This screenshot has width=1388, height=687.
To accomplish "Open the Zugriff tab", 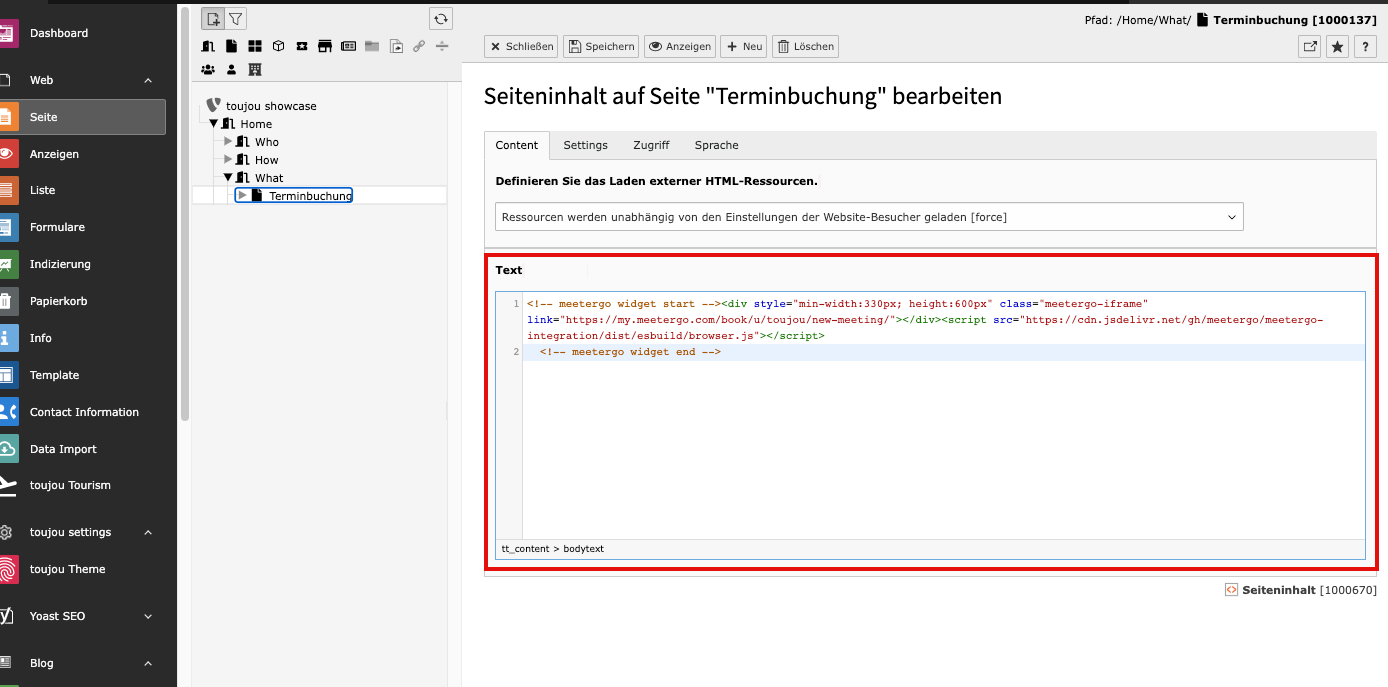I will tap(651, 145).
